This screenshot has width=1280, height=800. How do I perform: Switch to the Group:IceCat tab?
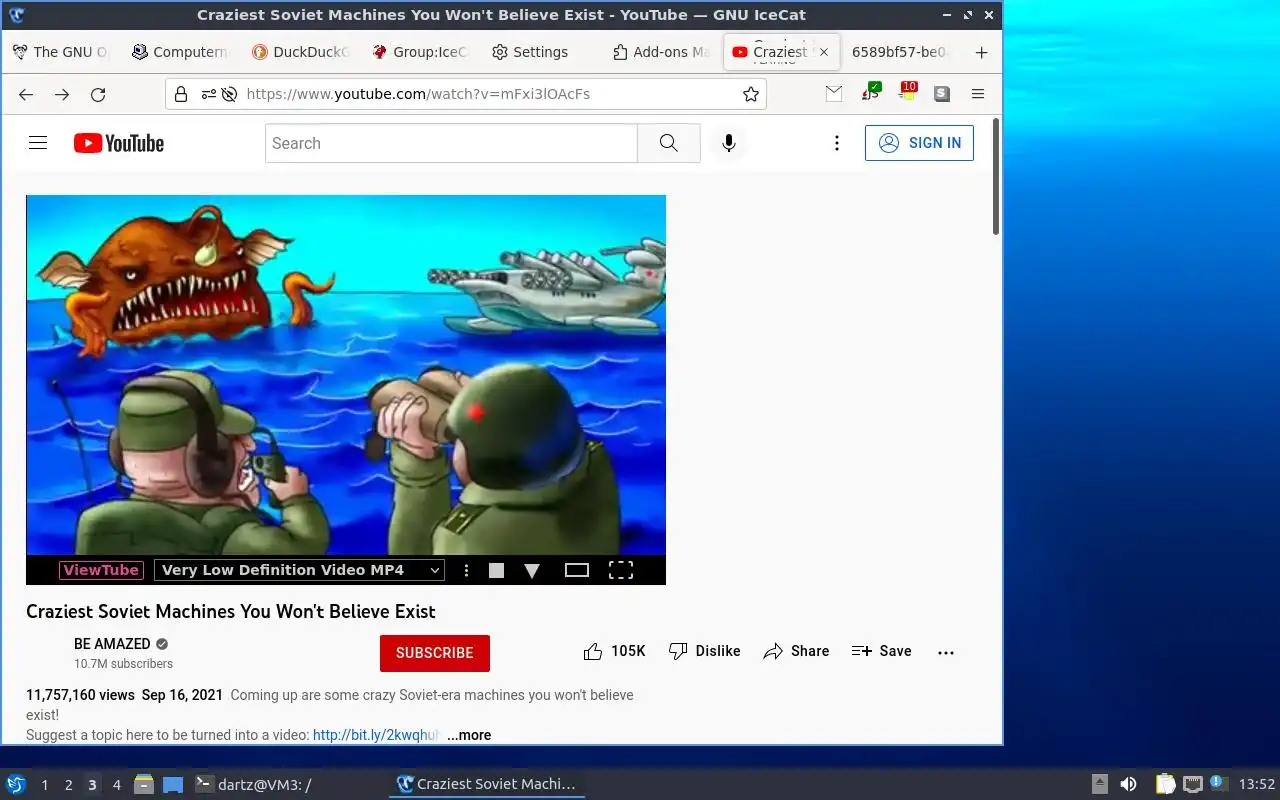420,52
